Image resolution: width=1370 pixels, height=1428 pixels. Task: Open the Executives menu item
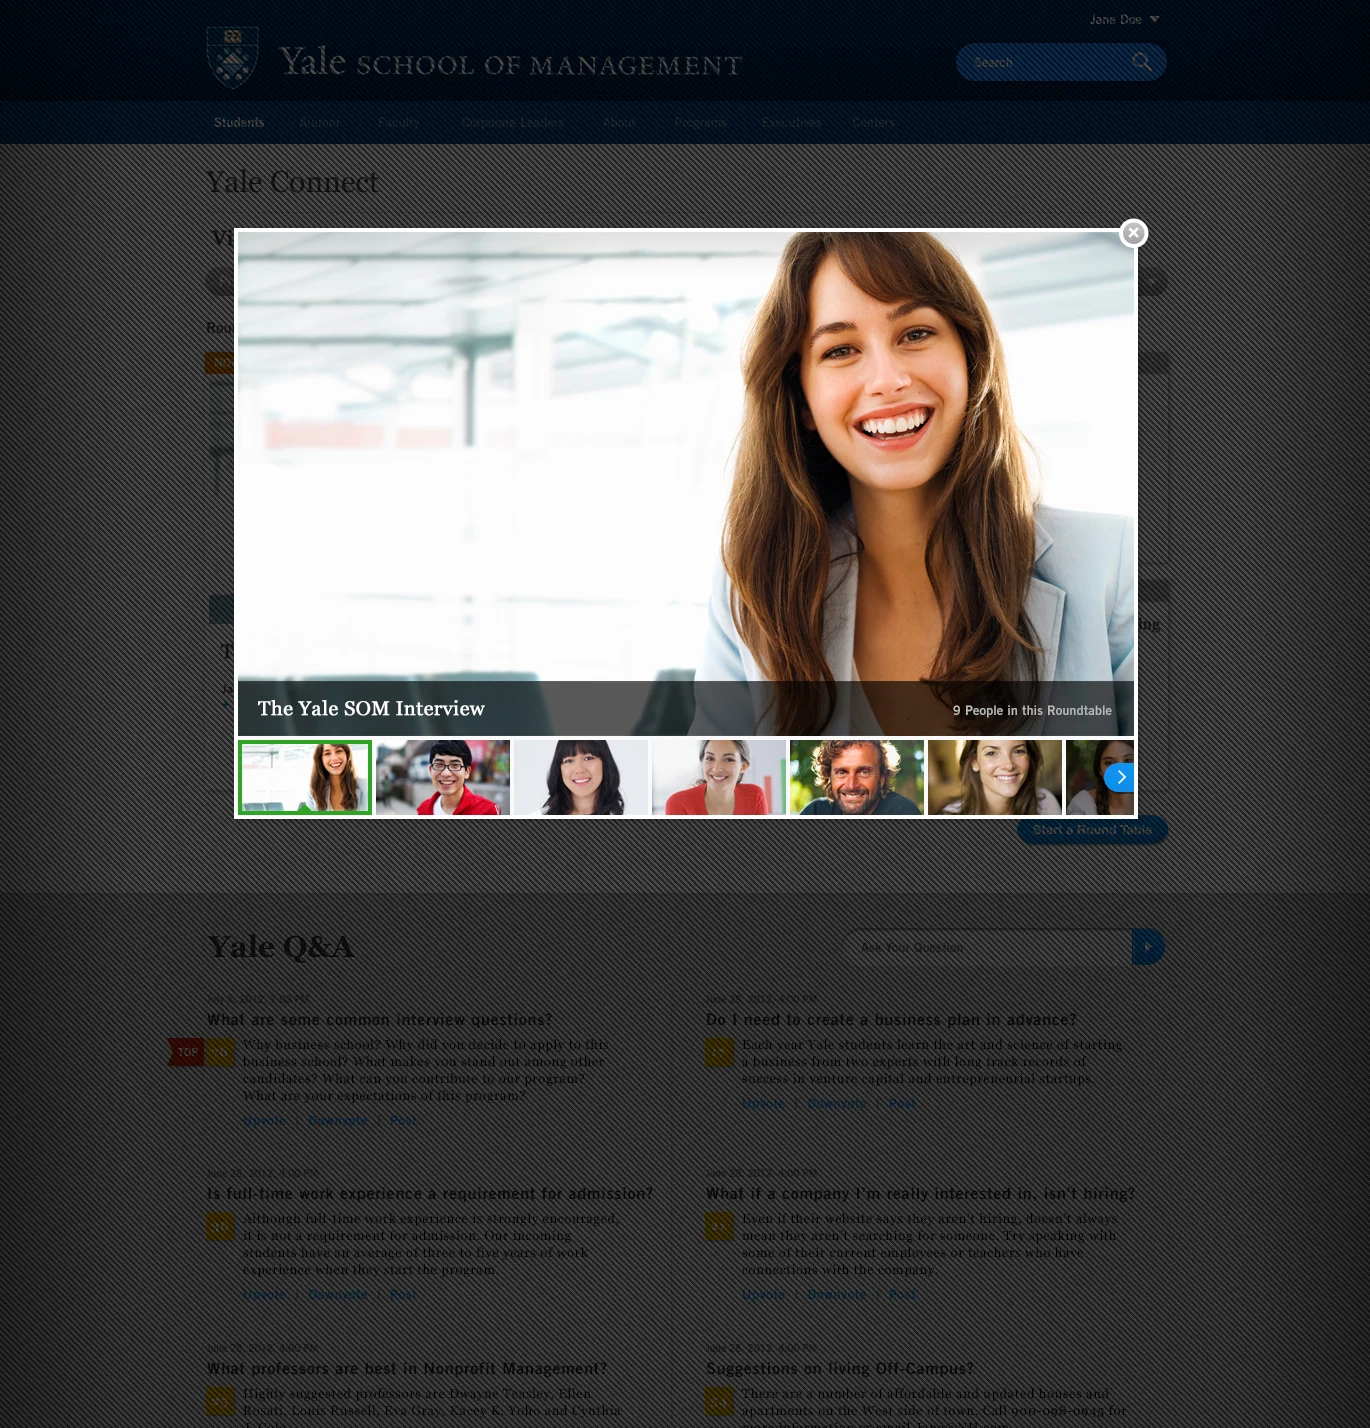point(791,123)
